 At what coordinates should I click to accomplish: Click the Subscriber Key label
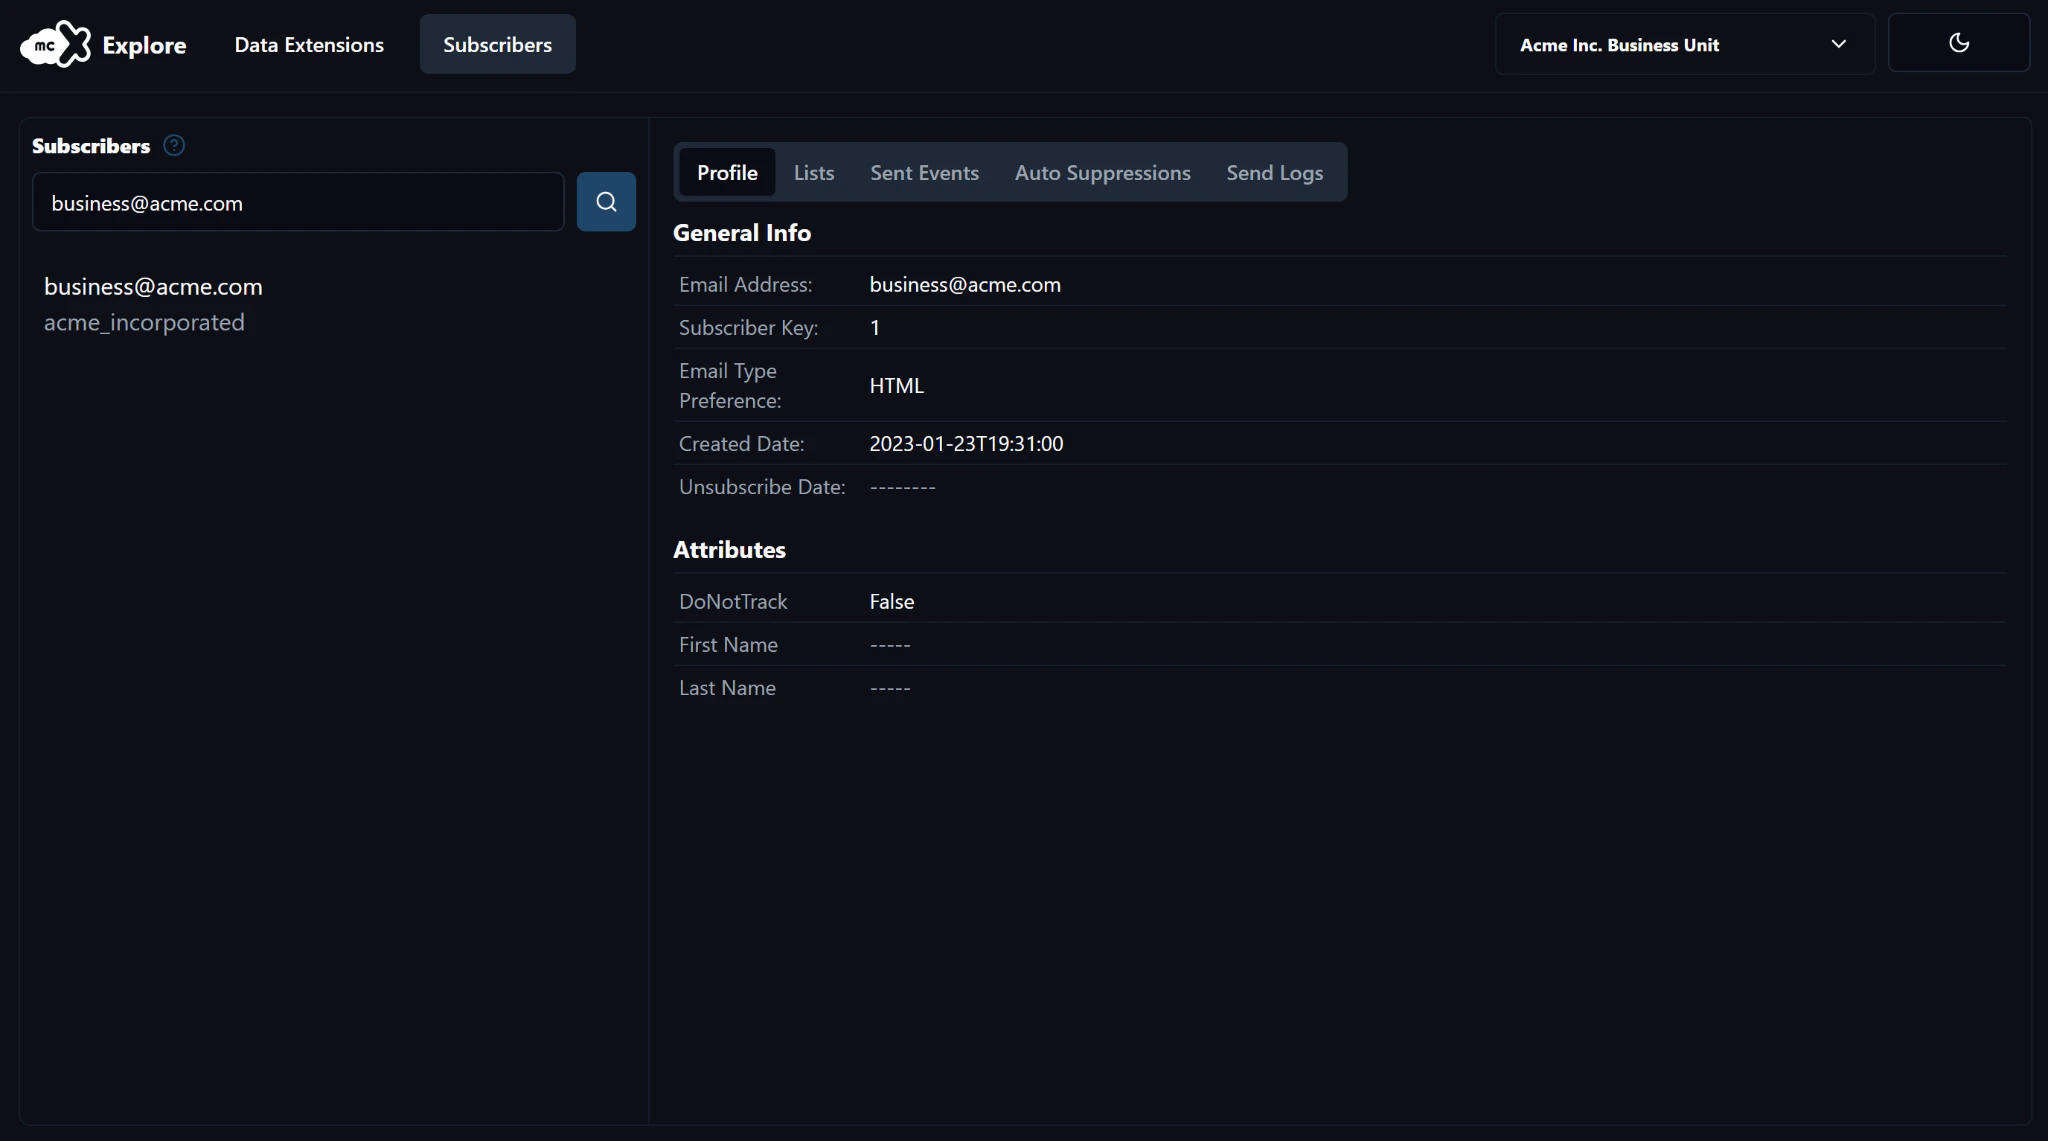[x=748, y=328]
